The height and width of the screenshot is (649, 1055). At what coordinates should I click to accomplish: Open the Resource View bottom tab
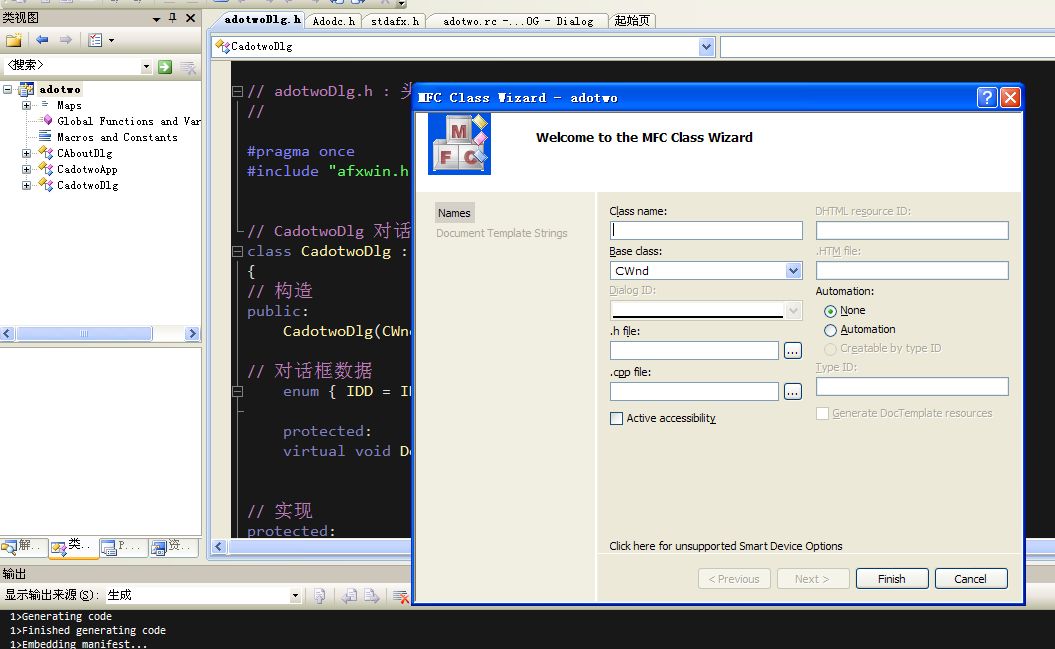point(173,547)
